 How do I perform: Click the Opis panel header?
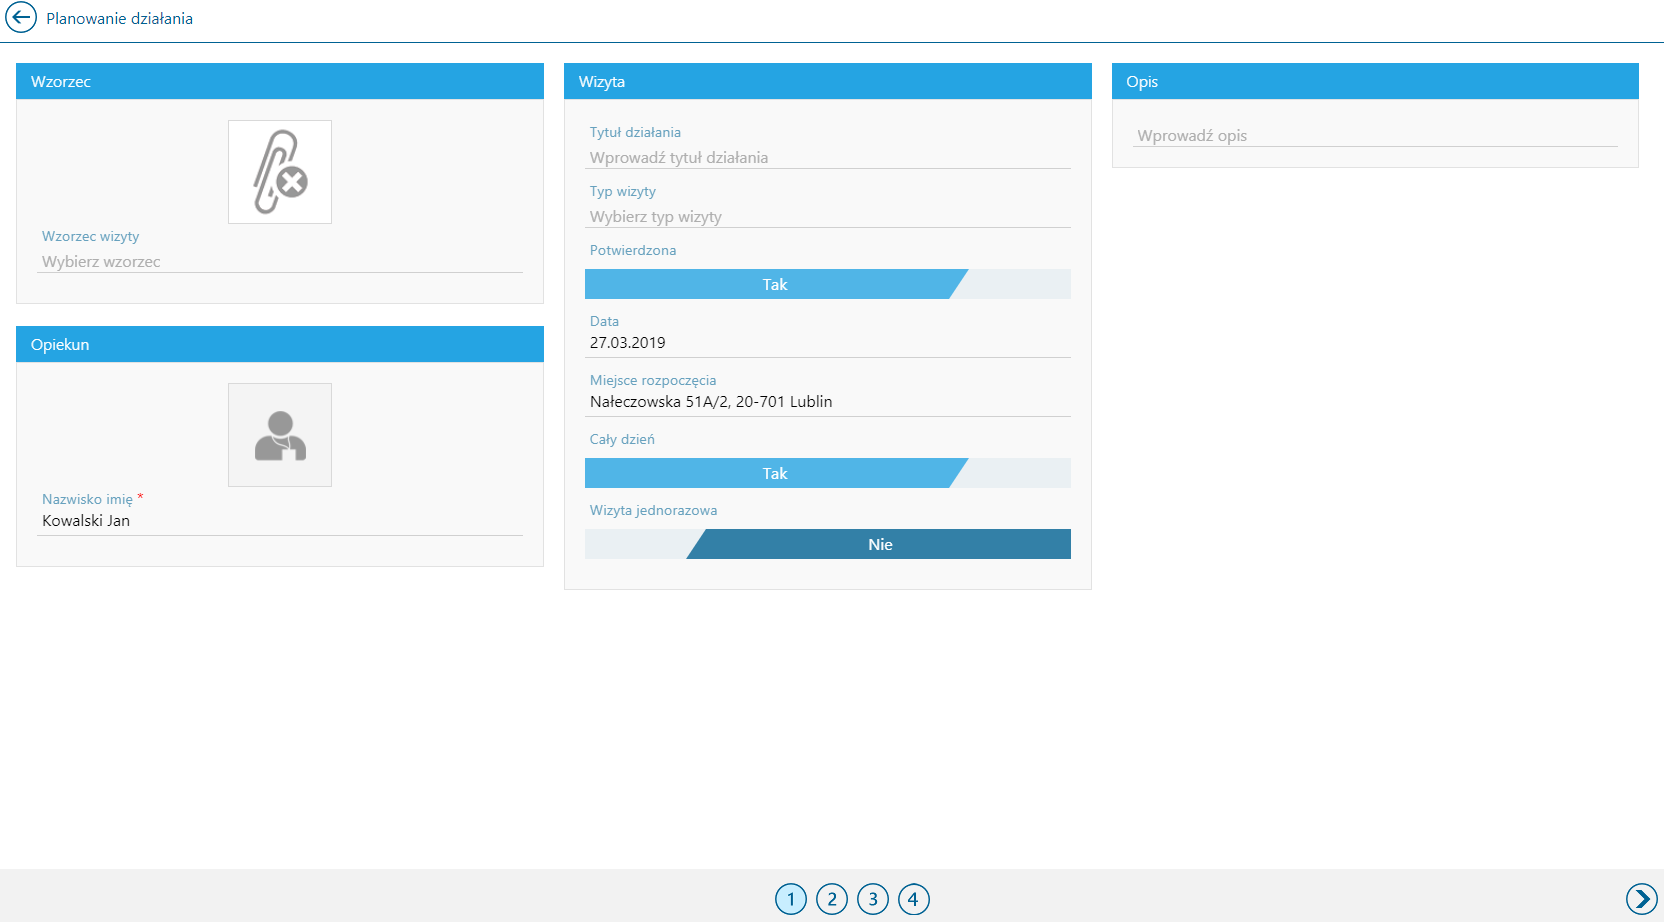(1375, 81)
